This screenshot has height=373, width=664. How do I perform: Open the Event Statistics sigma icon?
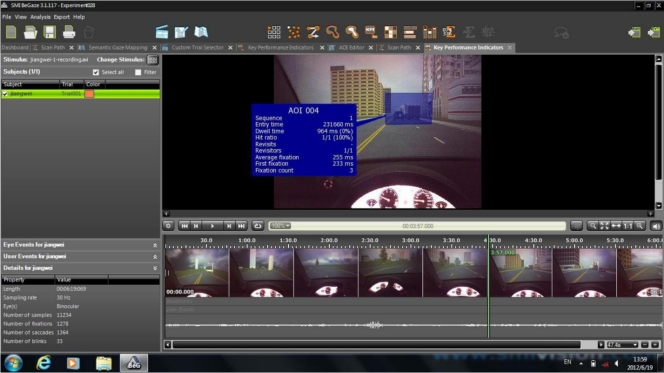pyautogui.click(x=449, y=32)
